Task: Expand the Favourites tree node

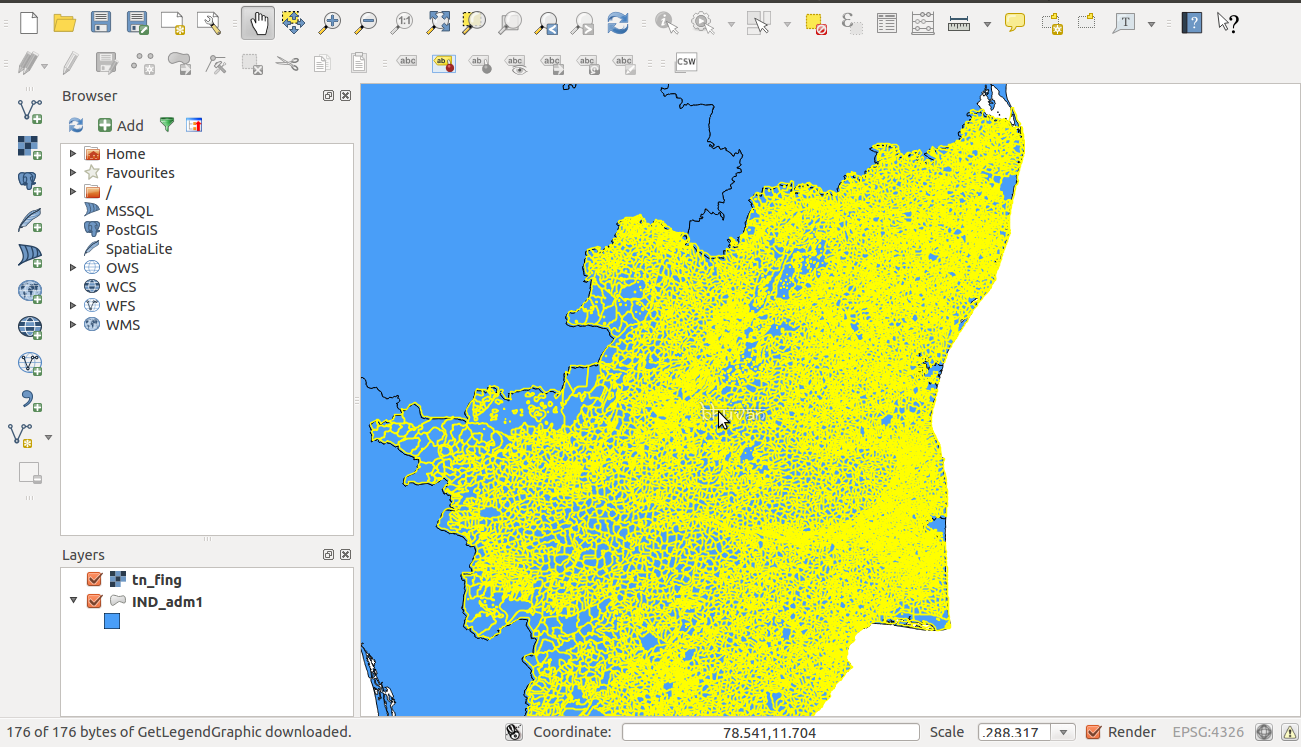Action: click(x=73, y=173)
